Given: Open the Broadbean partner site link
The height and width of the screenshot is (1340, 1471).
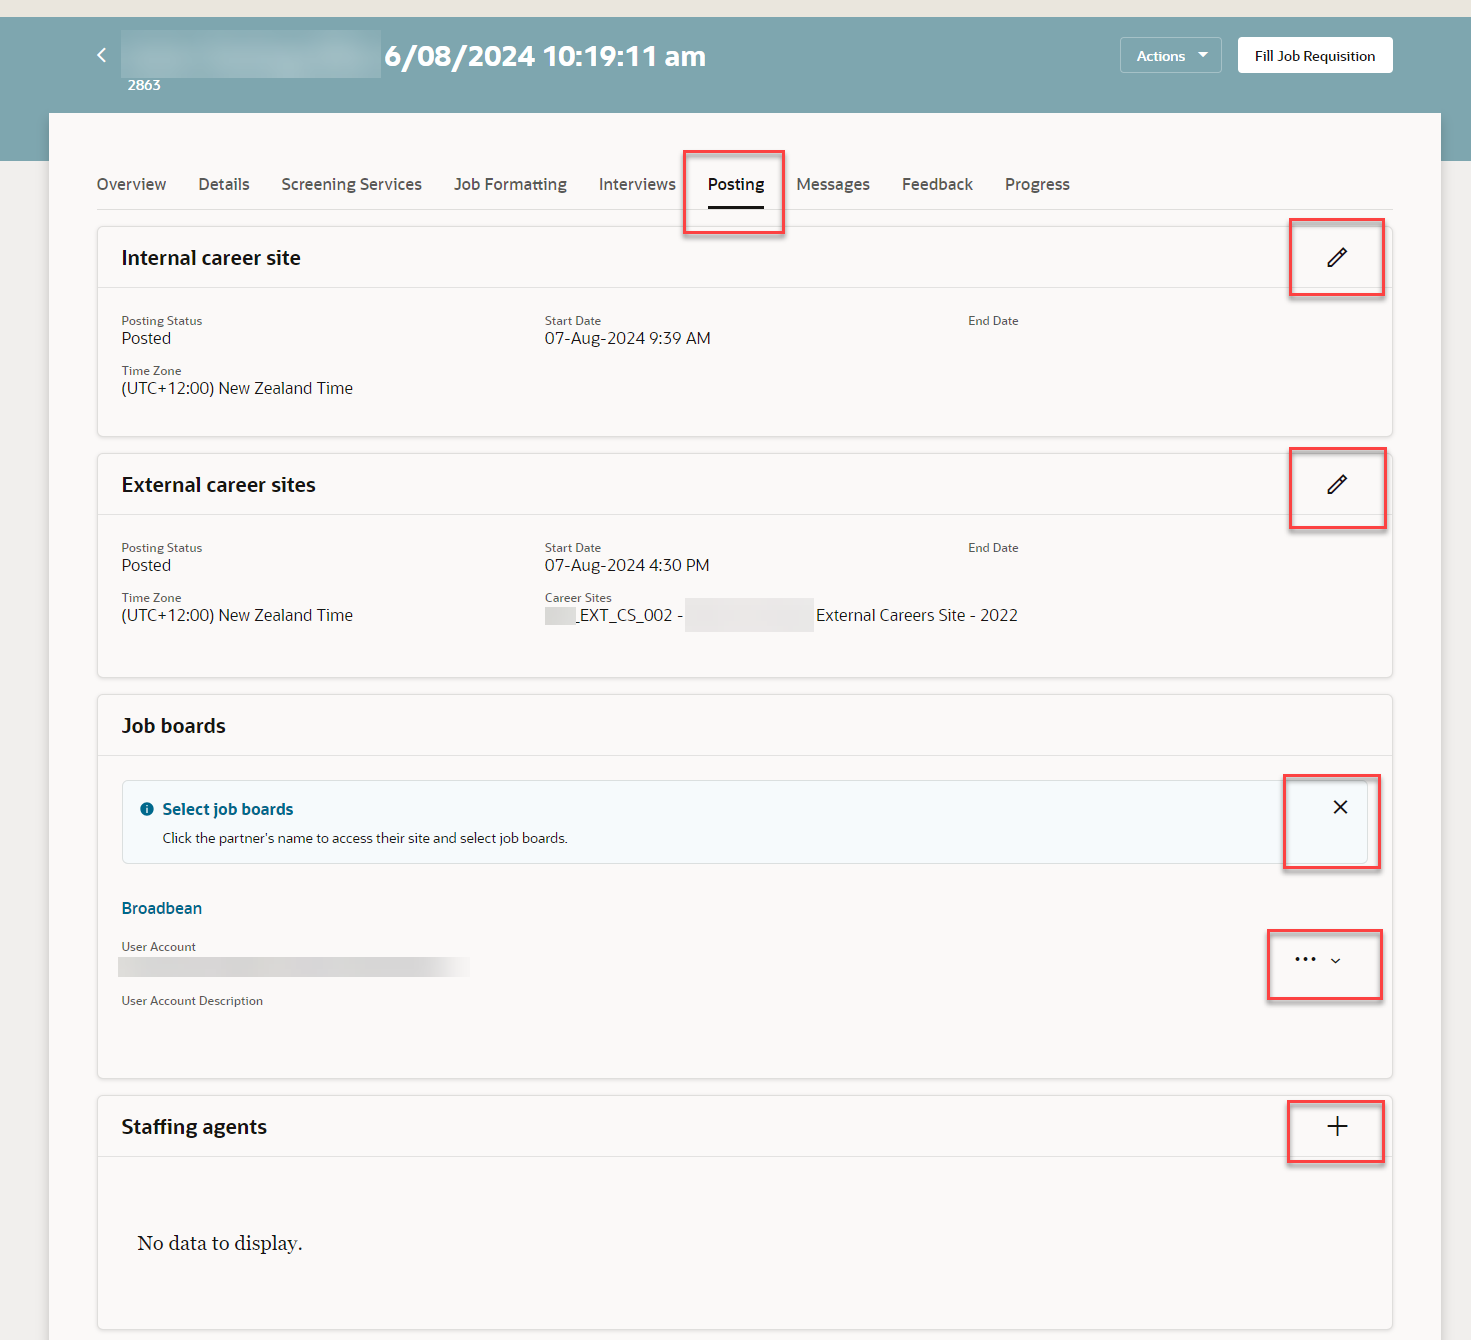Looking at the screenshot, I should (161, 908).
